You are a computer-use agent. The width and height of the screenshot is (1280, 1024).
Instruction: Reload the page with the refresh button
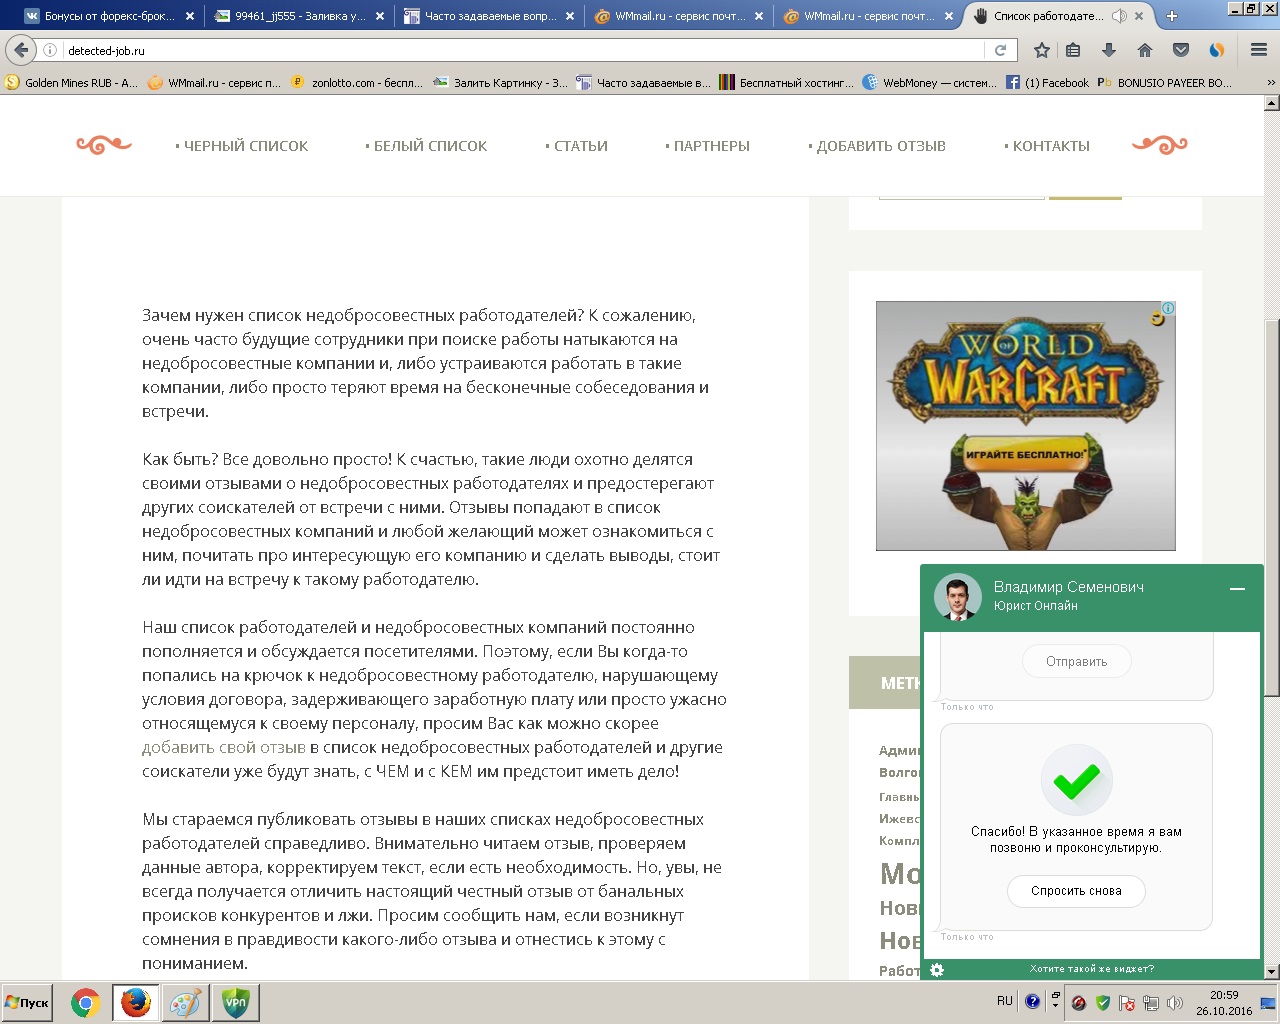pos(1000,50)
